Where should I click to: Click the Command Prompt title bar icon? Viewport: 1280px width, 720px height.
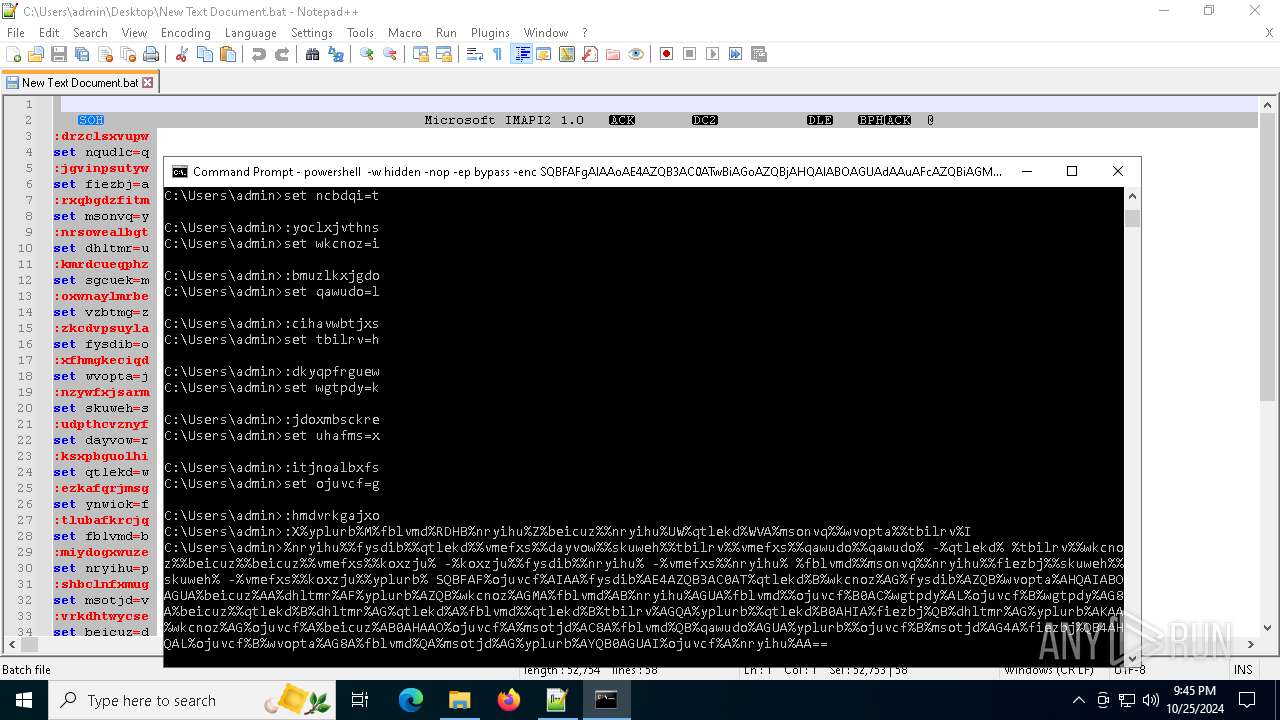pyautogui.click(x=180, y=171)
